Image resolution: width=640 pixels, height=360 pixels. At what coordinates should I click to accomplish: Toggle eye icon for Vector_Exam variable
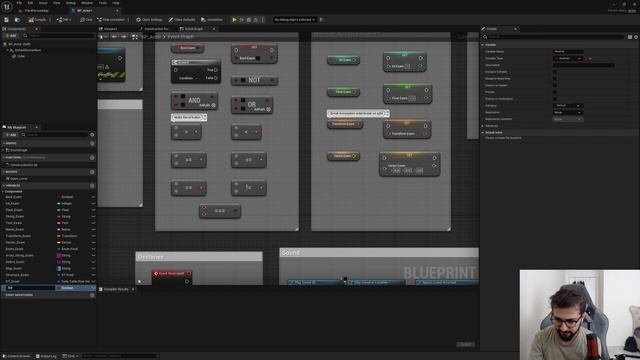tap(93, 242)
